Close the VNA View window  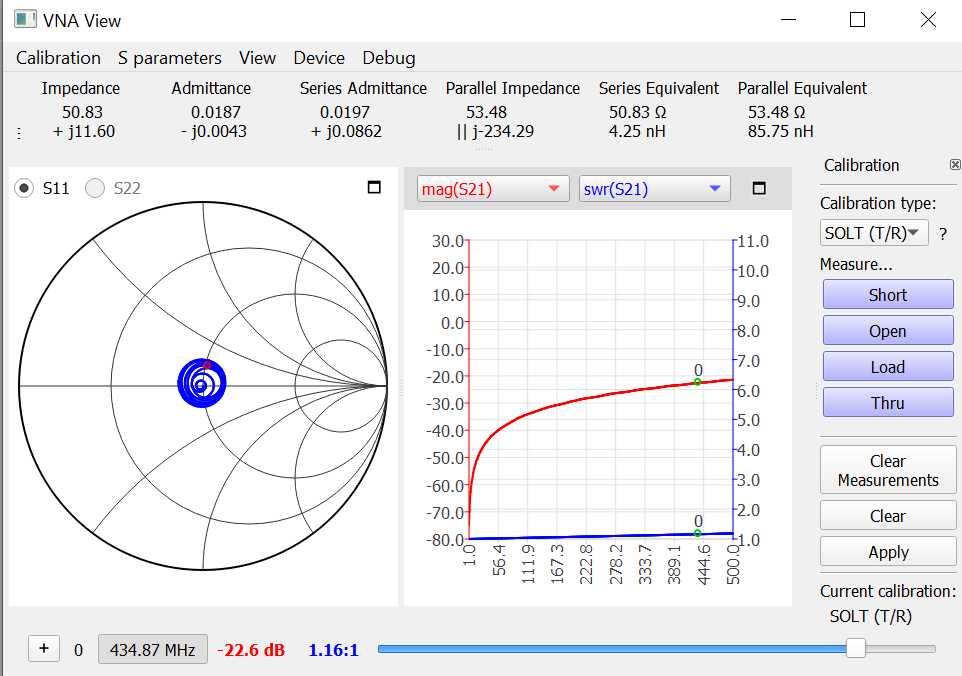[x=928, y=20]
